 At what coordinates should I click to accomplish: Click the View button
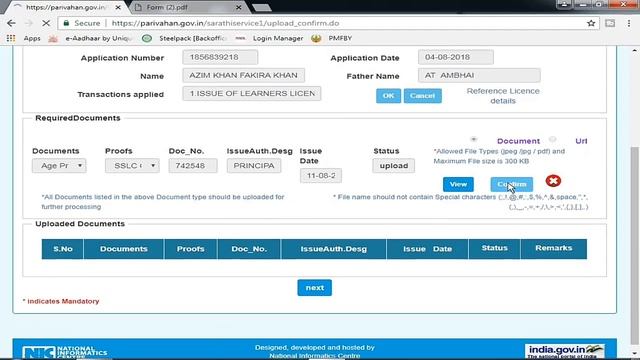[x=458, y=184]
